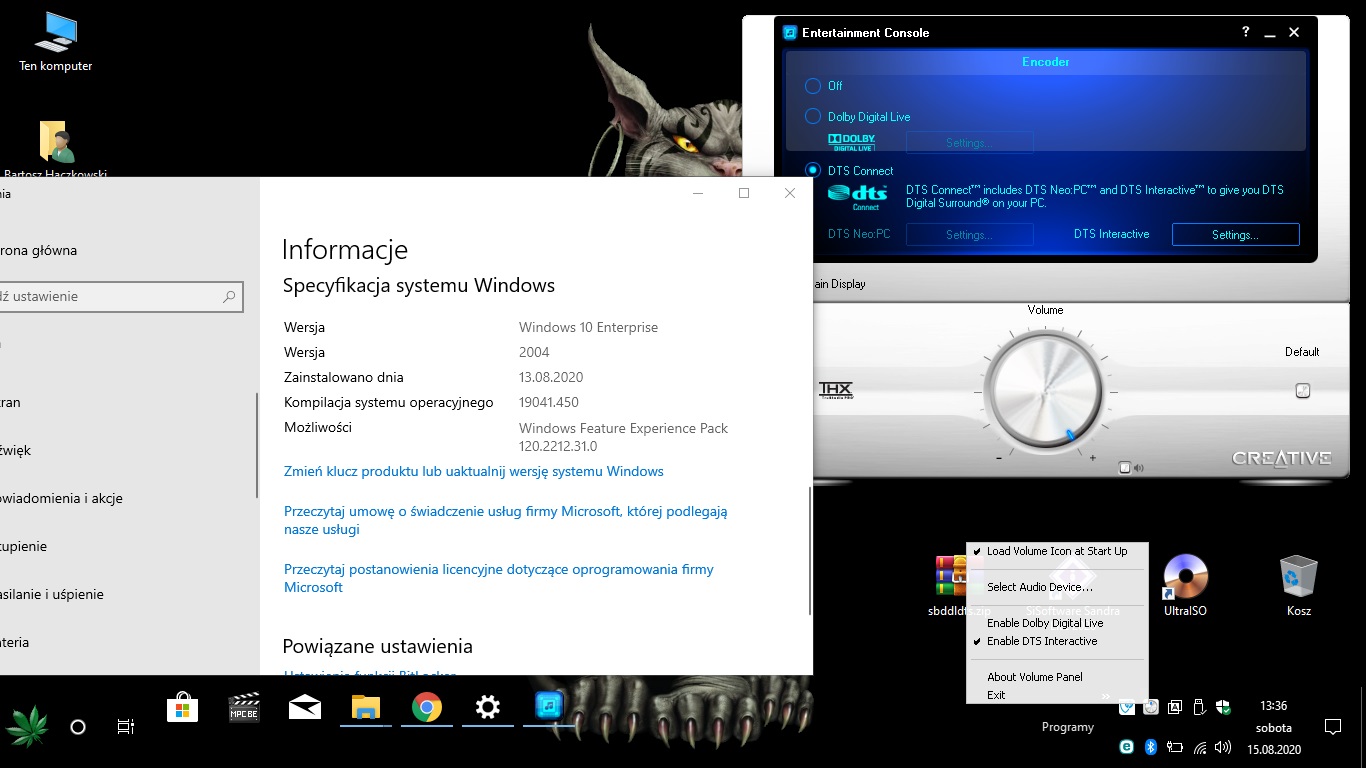Click the Encoder header in Entertainment Console
Screen dimensions: 1366x768
[1045, 62]
